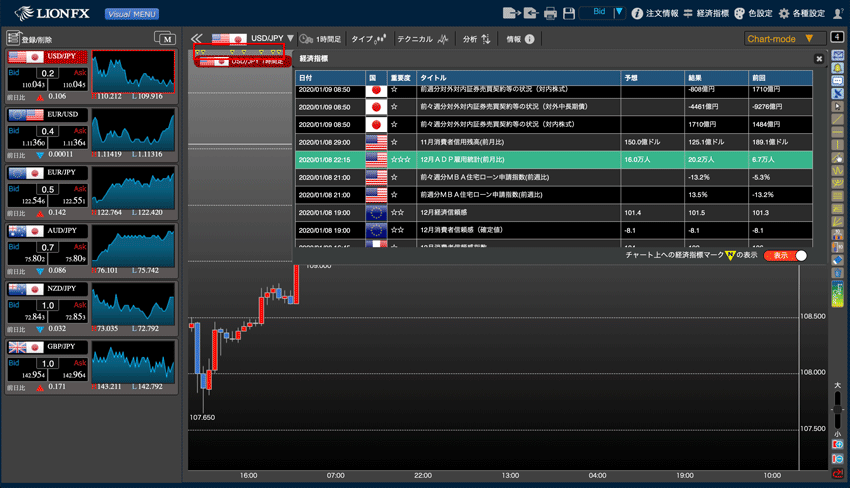Open 注文情報 order information
The image size is (850, 488).
click(x=655, y=14)
